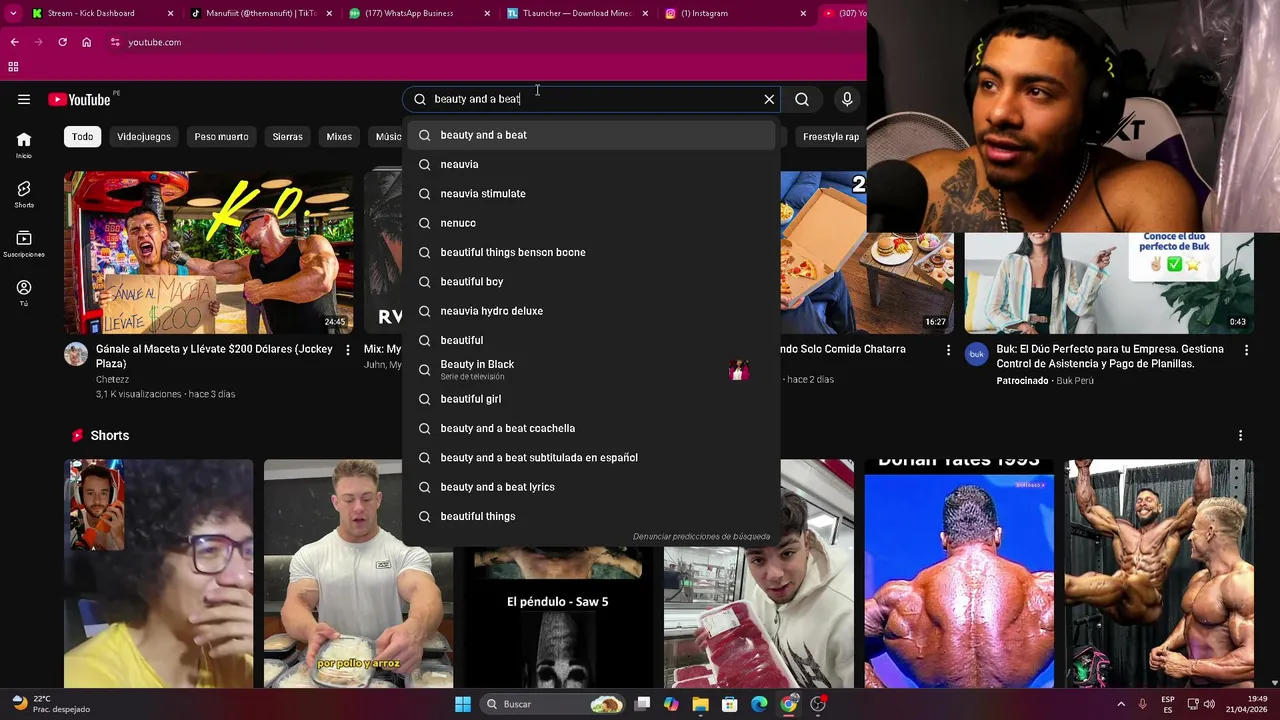Viewport: 1280px width, 720px height.
Task: Open the Buk: El Dúo Perfecto ad title
Action: [1110, 356]
